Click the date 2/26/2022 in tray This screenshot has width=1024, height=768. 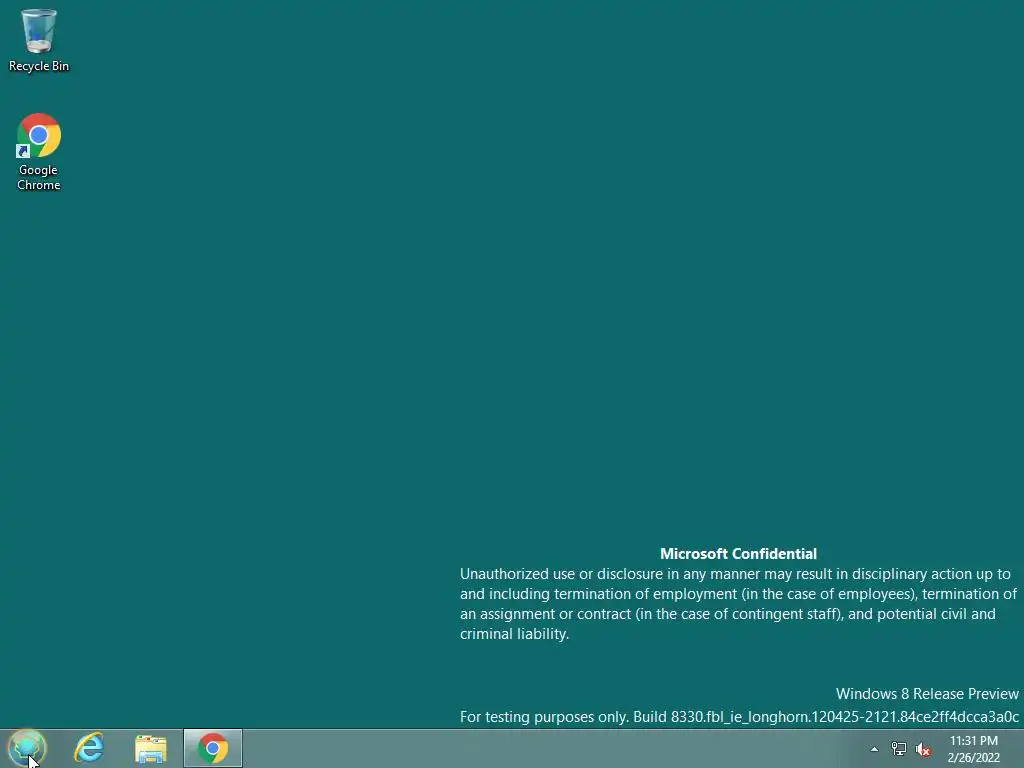[x=974, y=758]
